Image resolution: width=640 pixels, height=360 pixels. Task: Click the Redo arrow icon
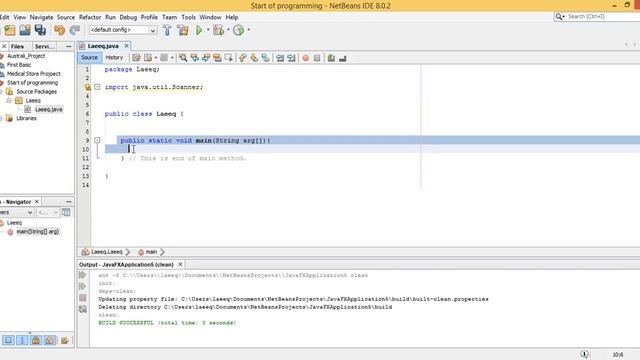coord(75,30)
